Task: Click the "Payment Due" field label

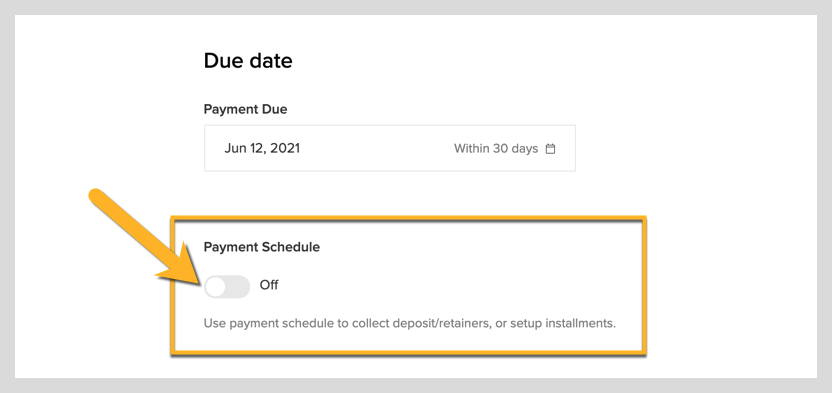Action: coord(245,109)
